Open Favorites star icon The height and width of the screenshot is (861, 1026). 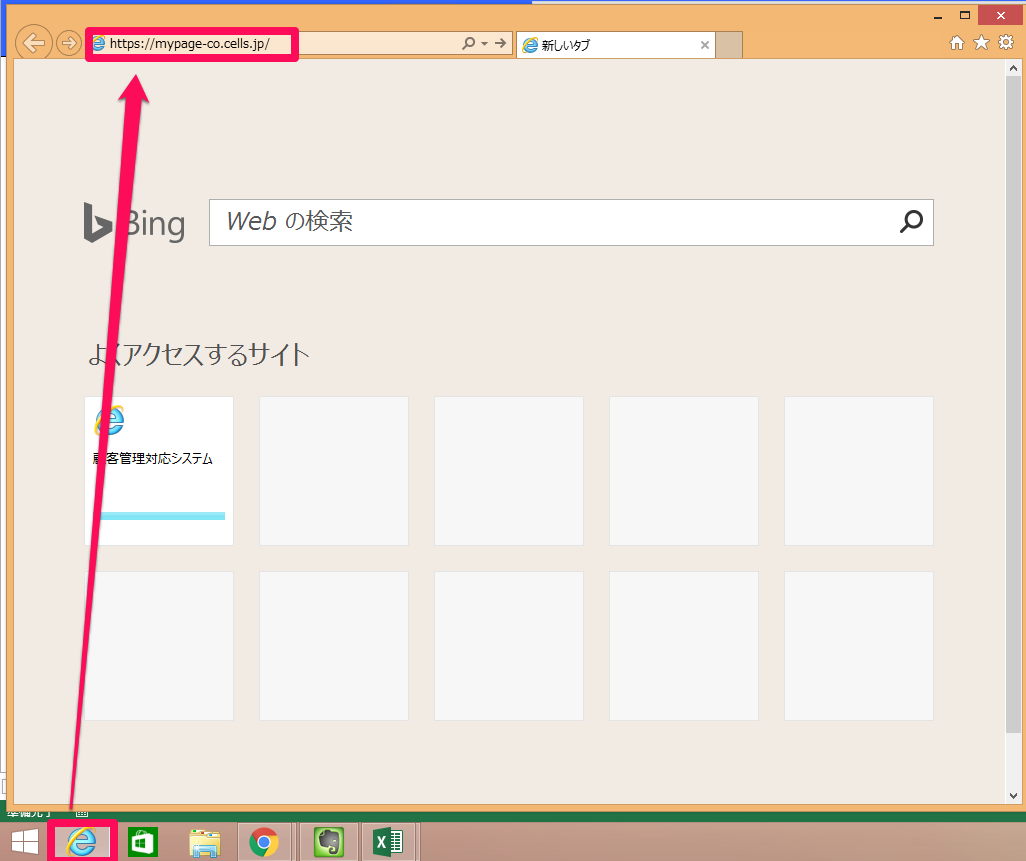982,43
